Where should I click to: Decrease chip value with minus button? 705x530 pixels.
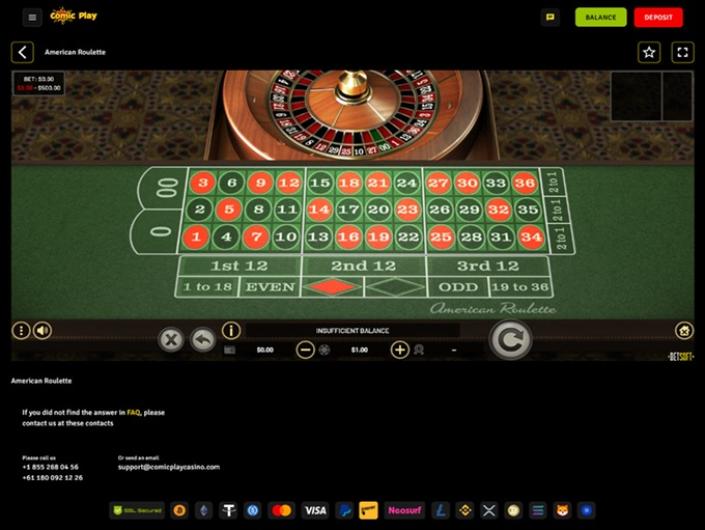coord(305,350)
